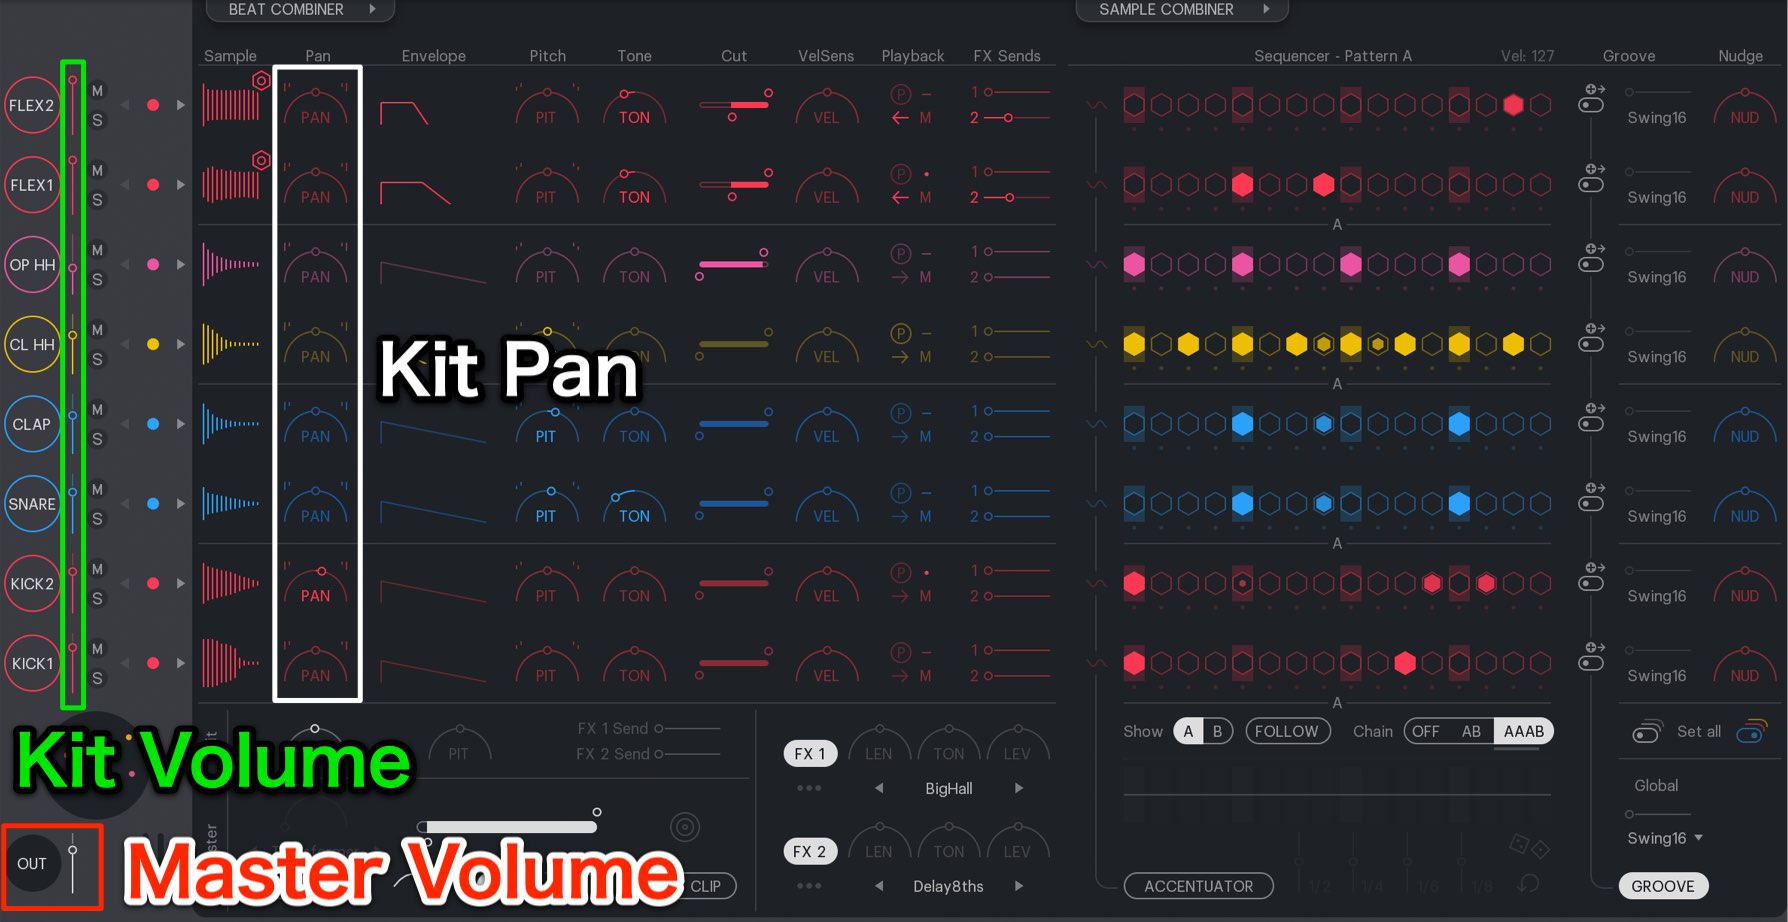Screen dimensions: 1788x922
Task: Click the FOLLOW button
Action: click(1287, 731)
